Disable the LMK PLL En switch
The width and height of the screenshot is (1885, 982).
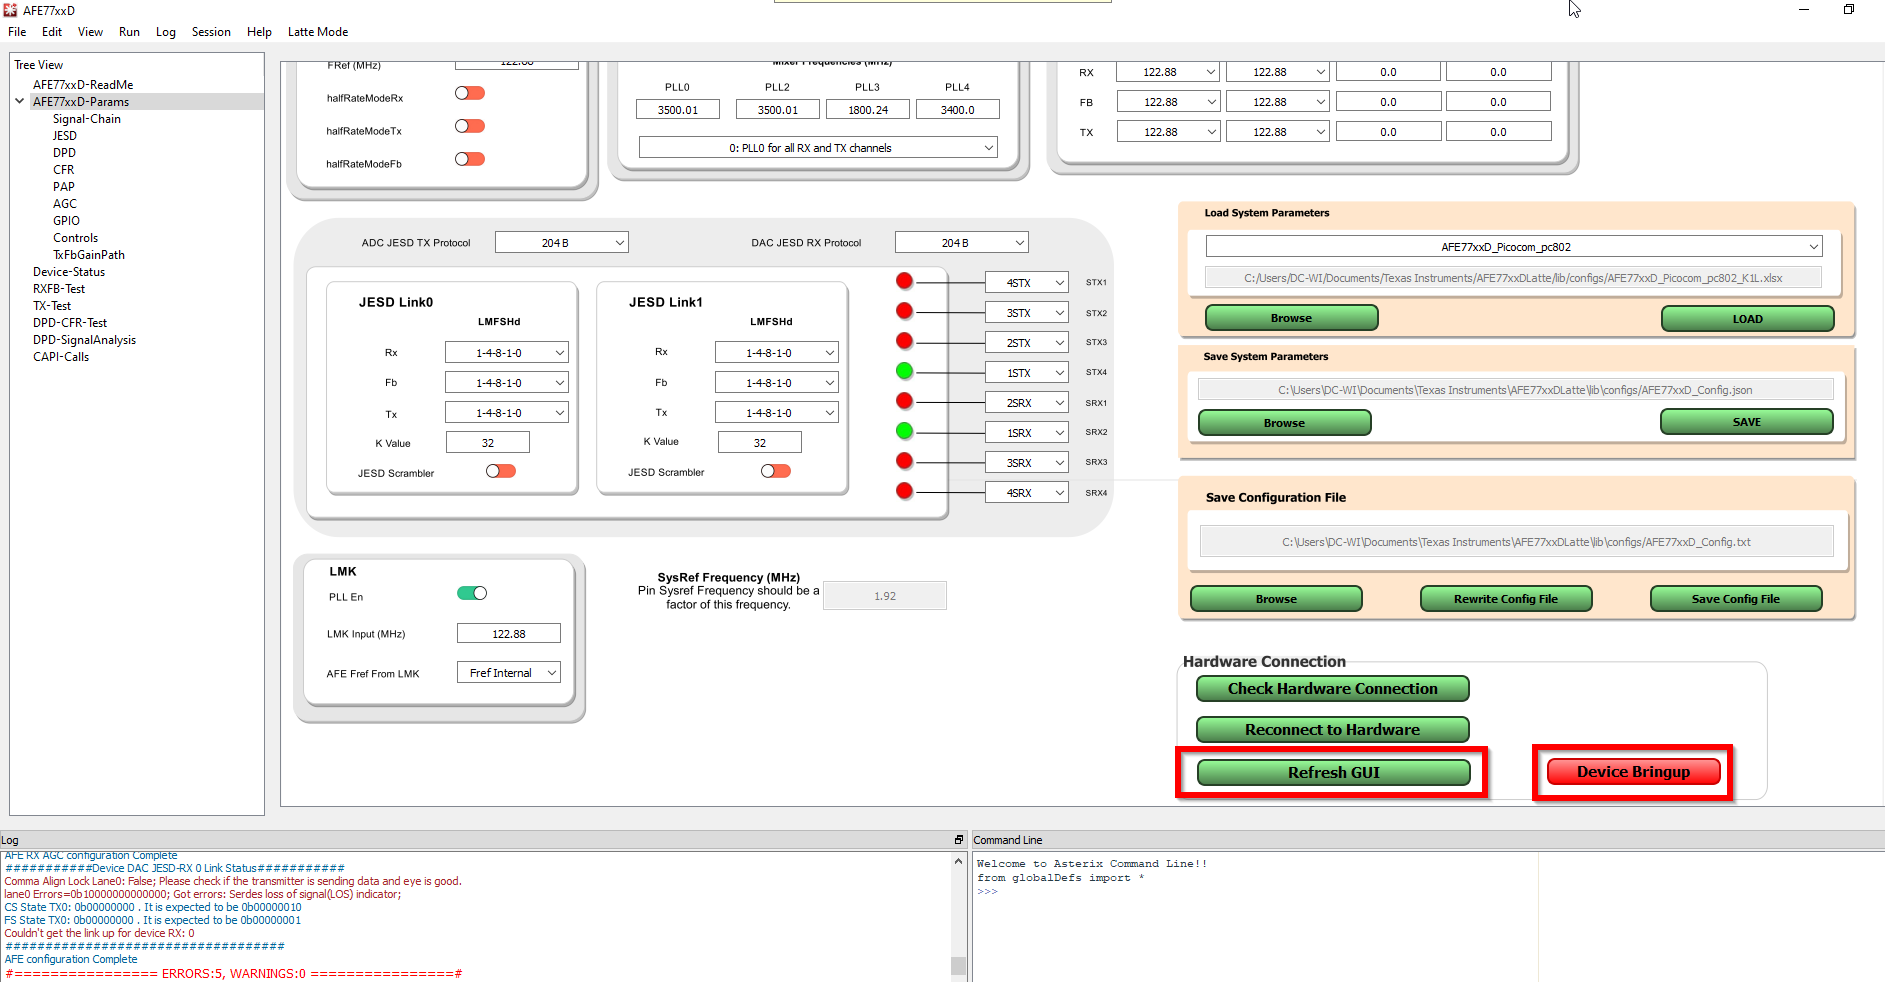472,593
